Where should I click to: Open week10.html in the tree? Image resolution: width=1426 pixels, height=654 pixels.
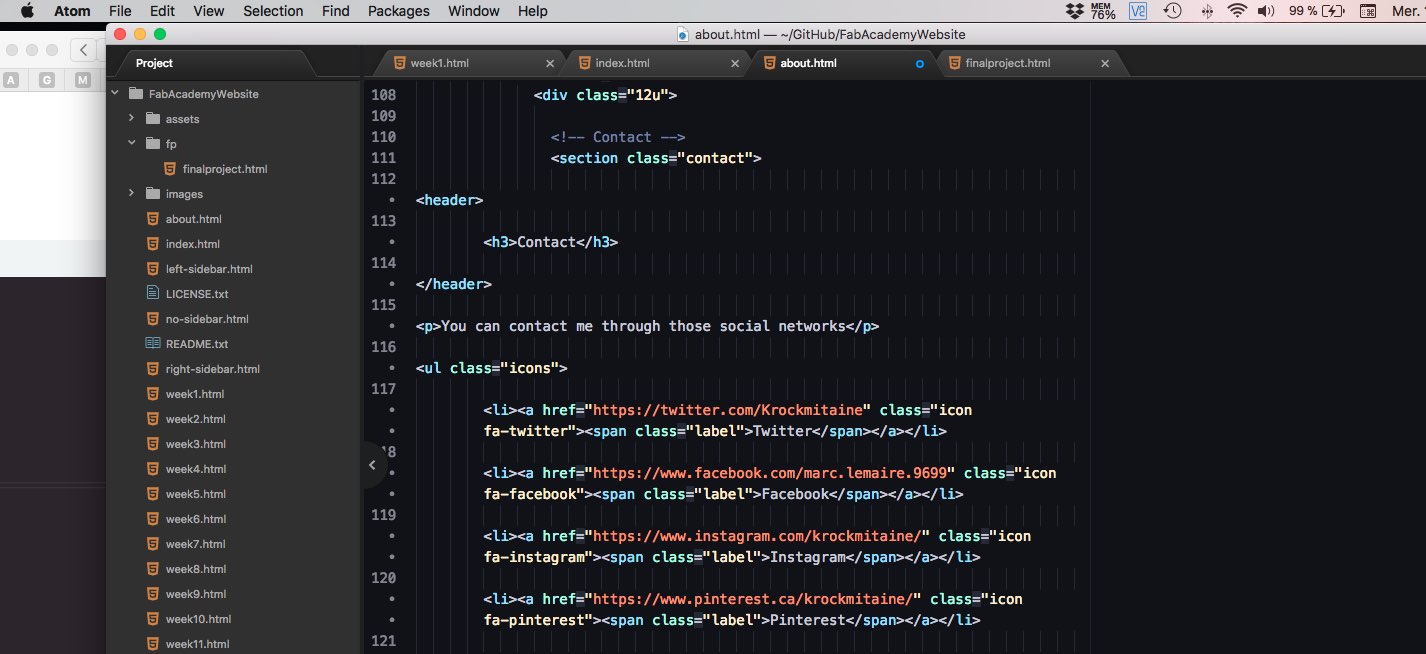coord(198,619)
